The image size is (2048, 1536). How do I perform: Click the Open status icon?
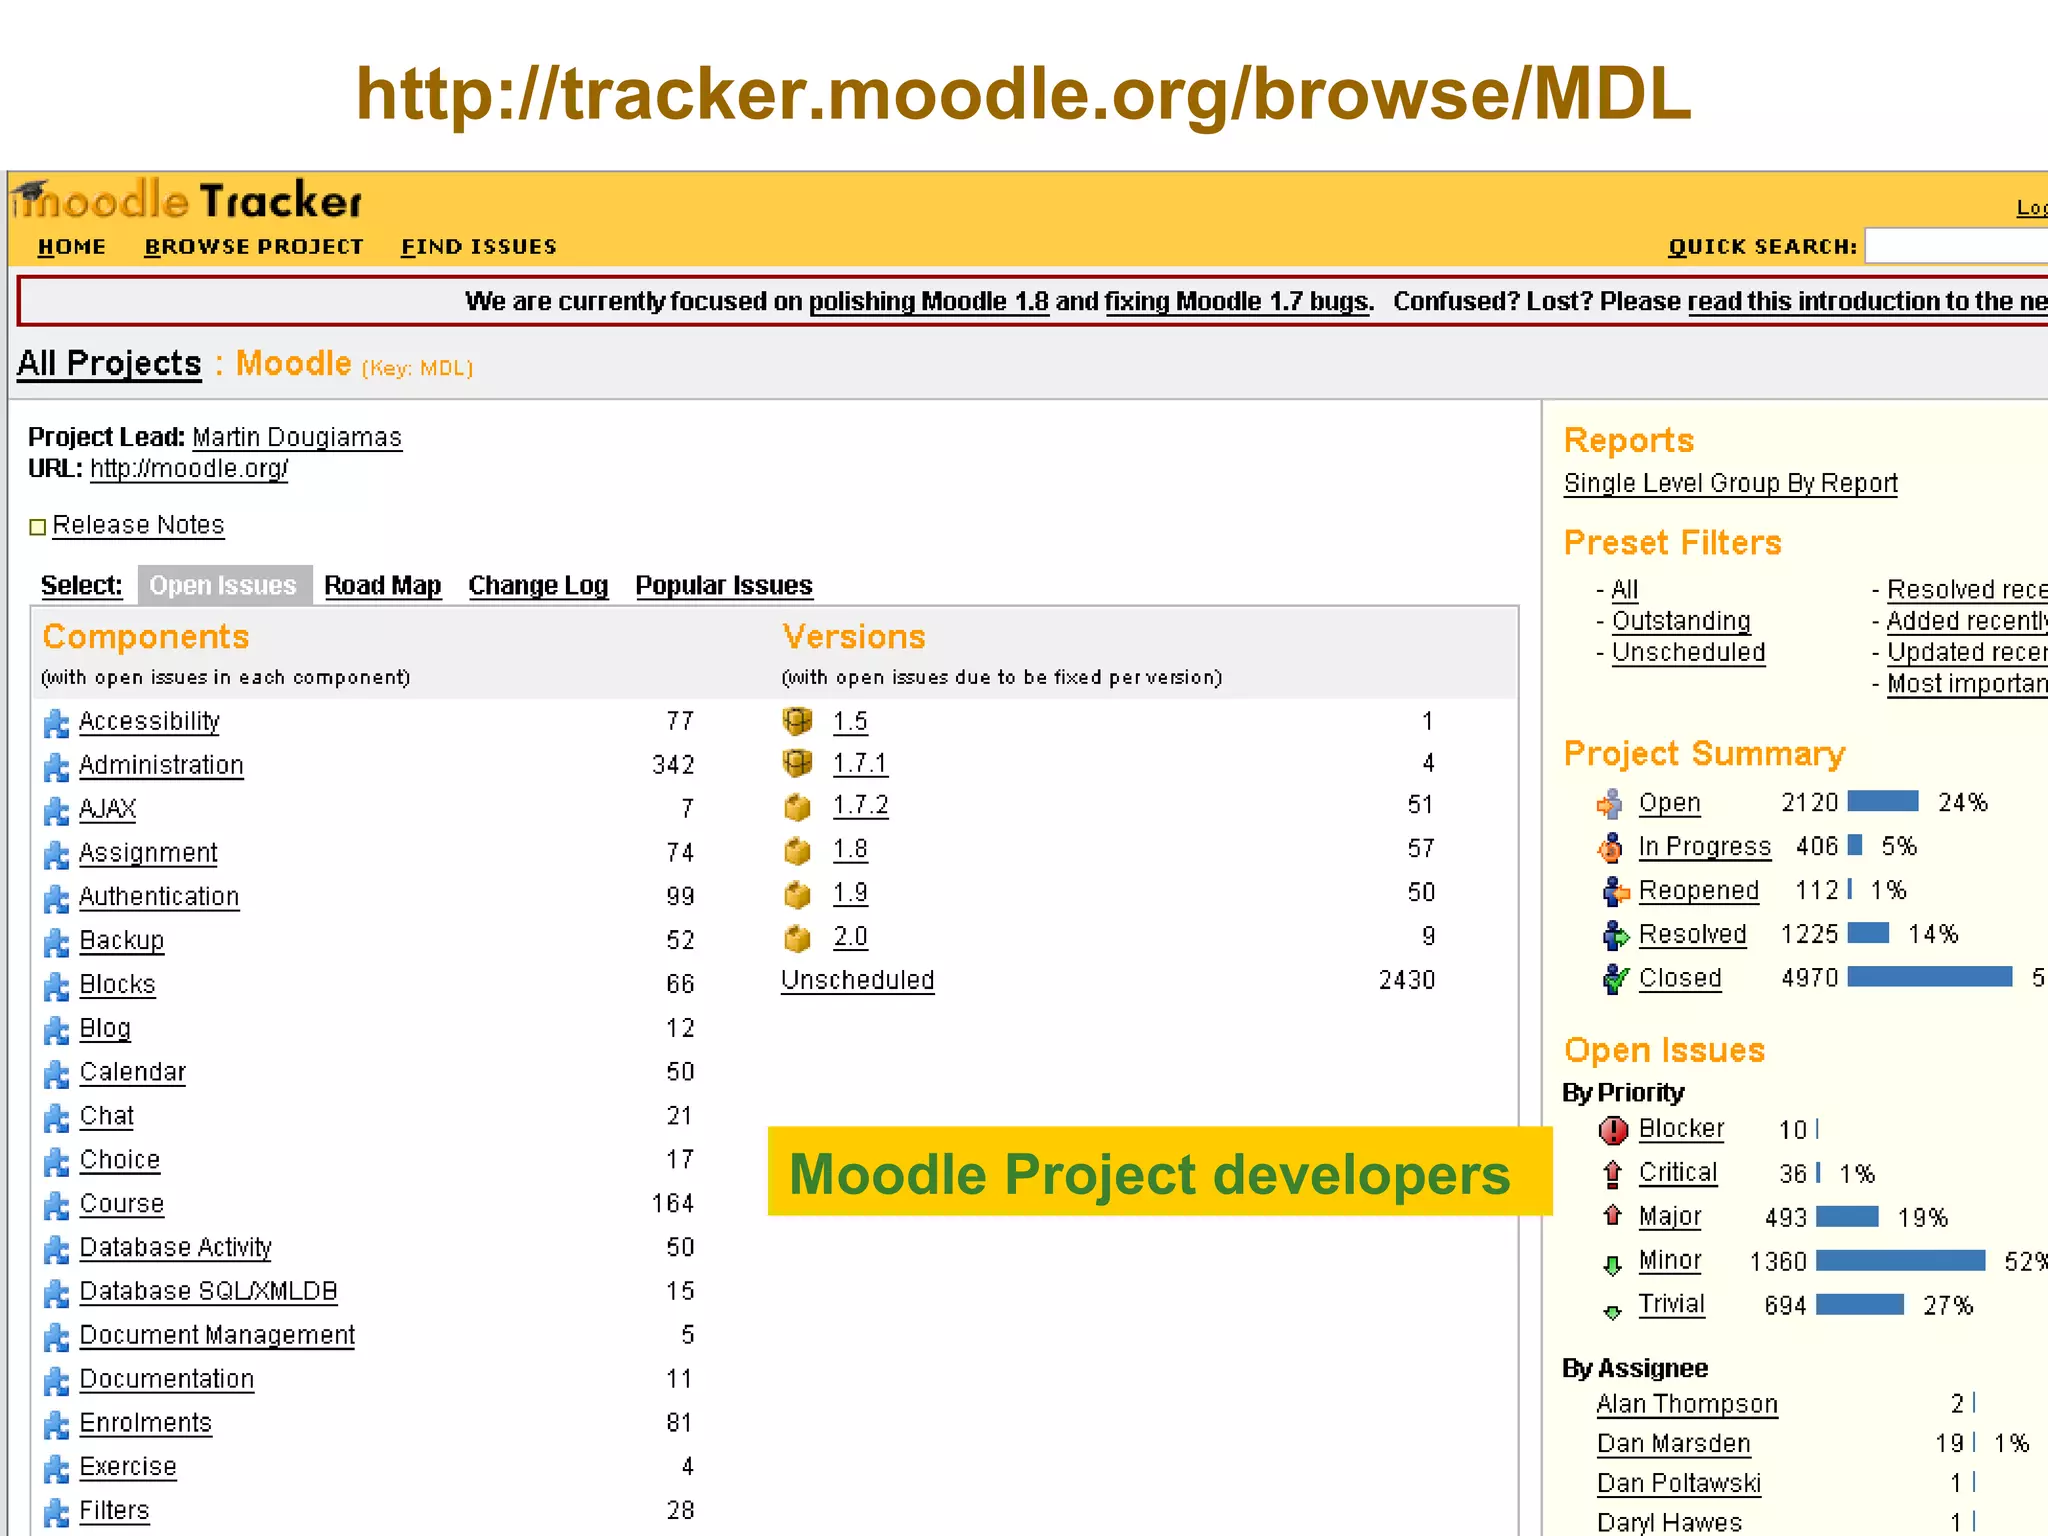click(x=1611, y=804)
